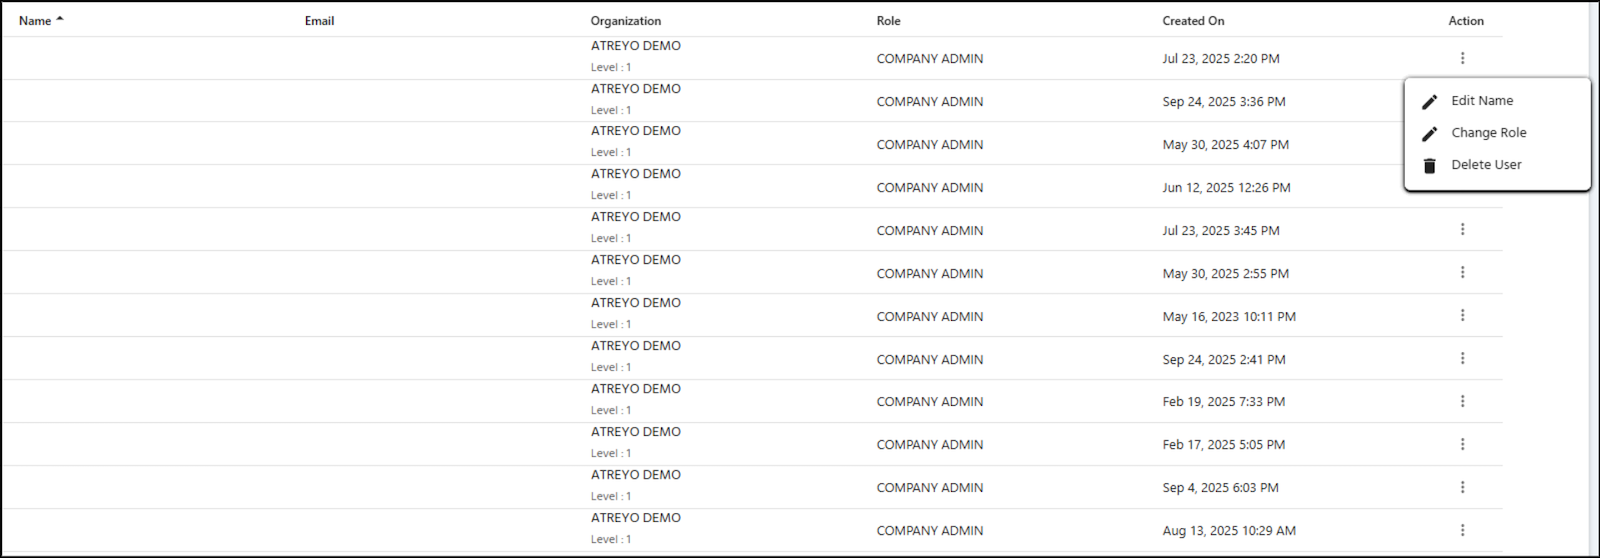The image size is (1600, 558).
Task: Open row actions for Feb 19, 2025 entry
Action: click(1462, 402)
